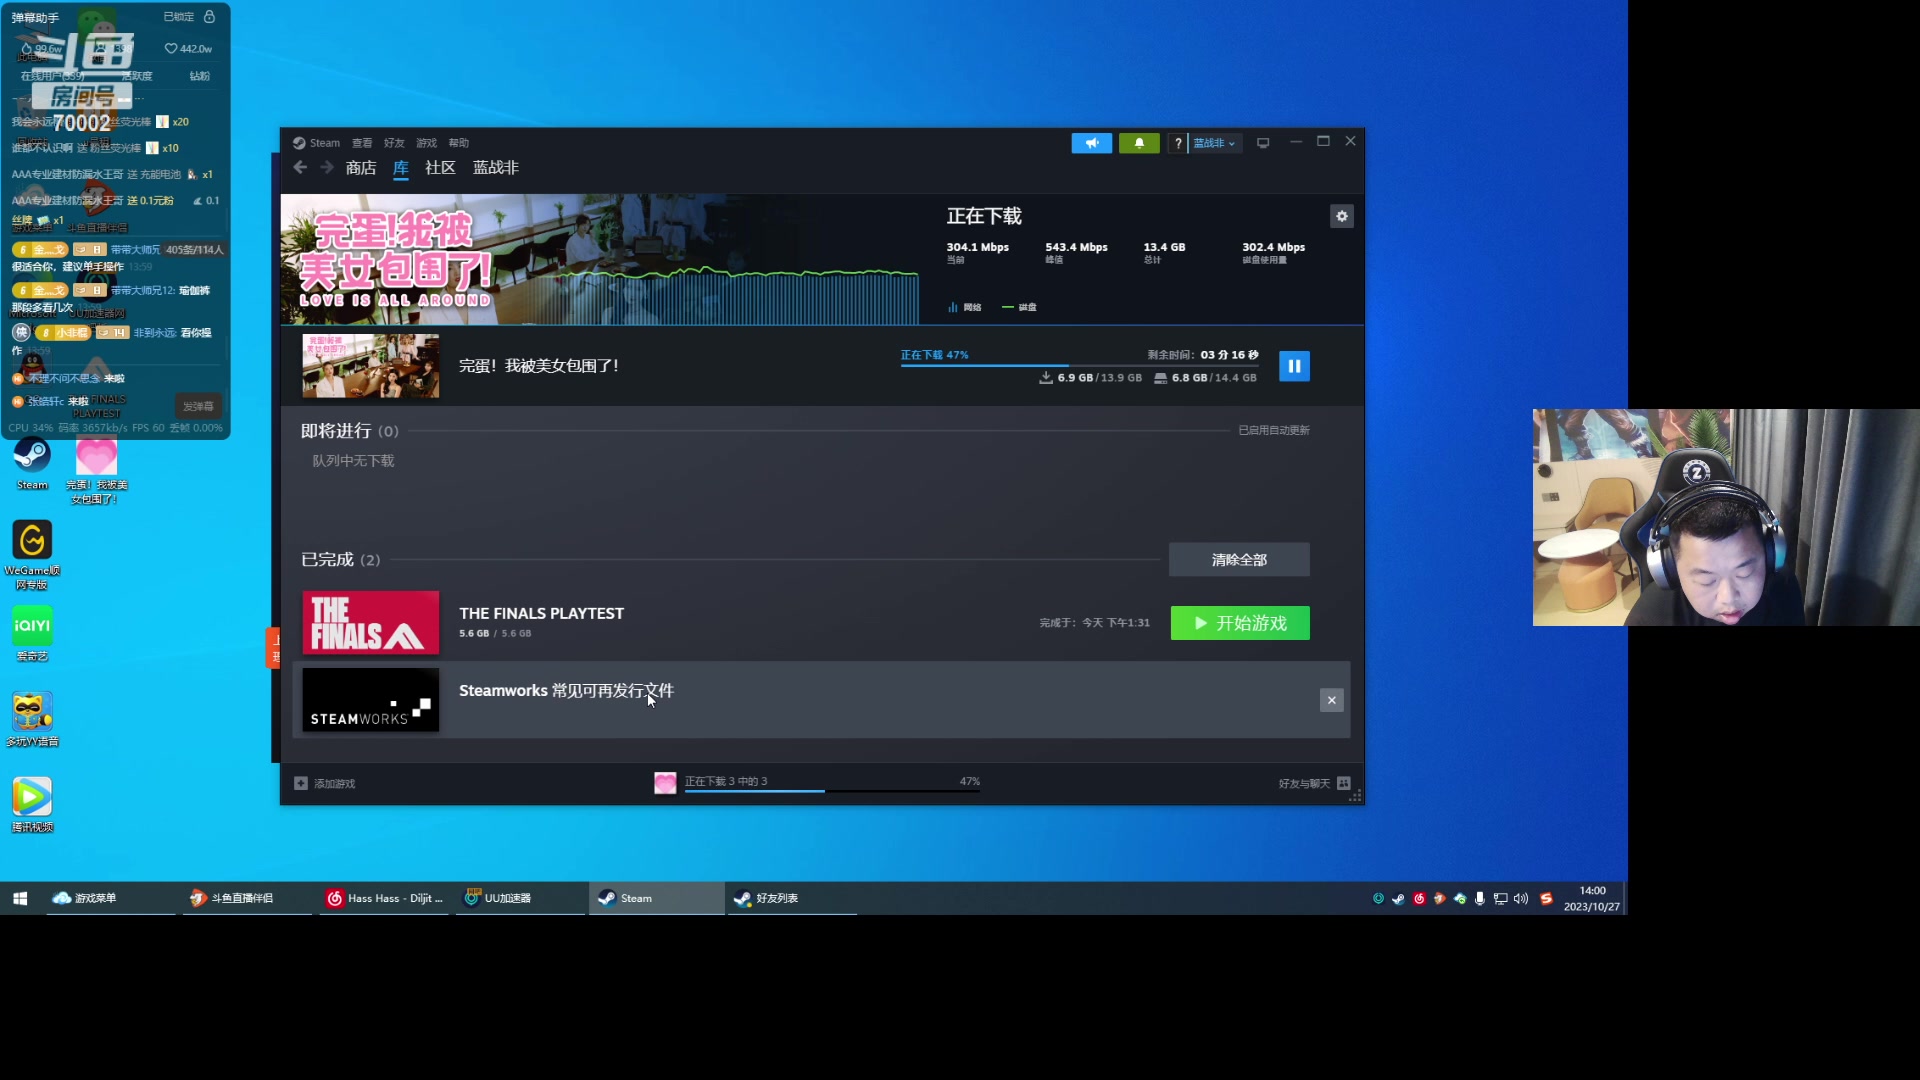Click the 47% download progress bar
The width and height of the screenshot is (1920, 1080).
pyautogui.click(x=1079, y=366)
